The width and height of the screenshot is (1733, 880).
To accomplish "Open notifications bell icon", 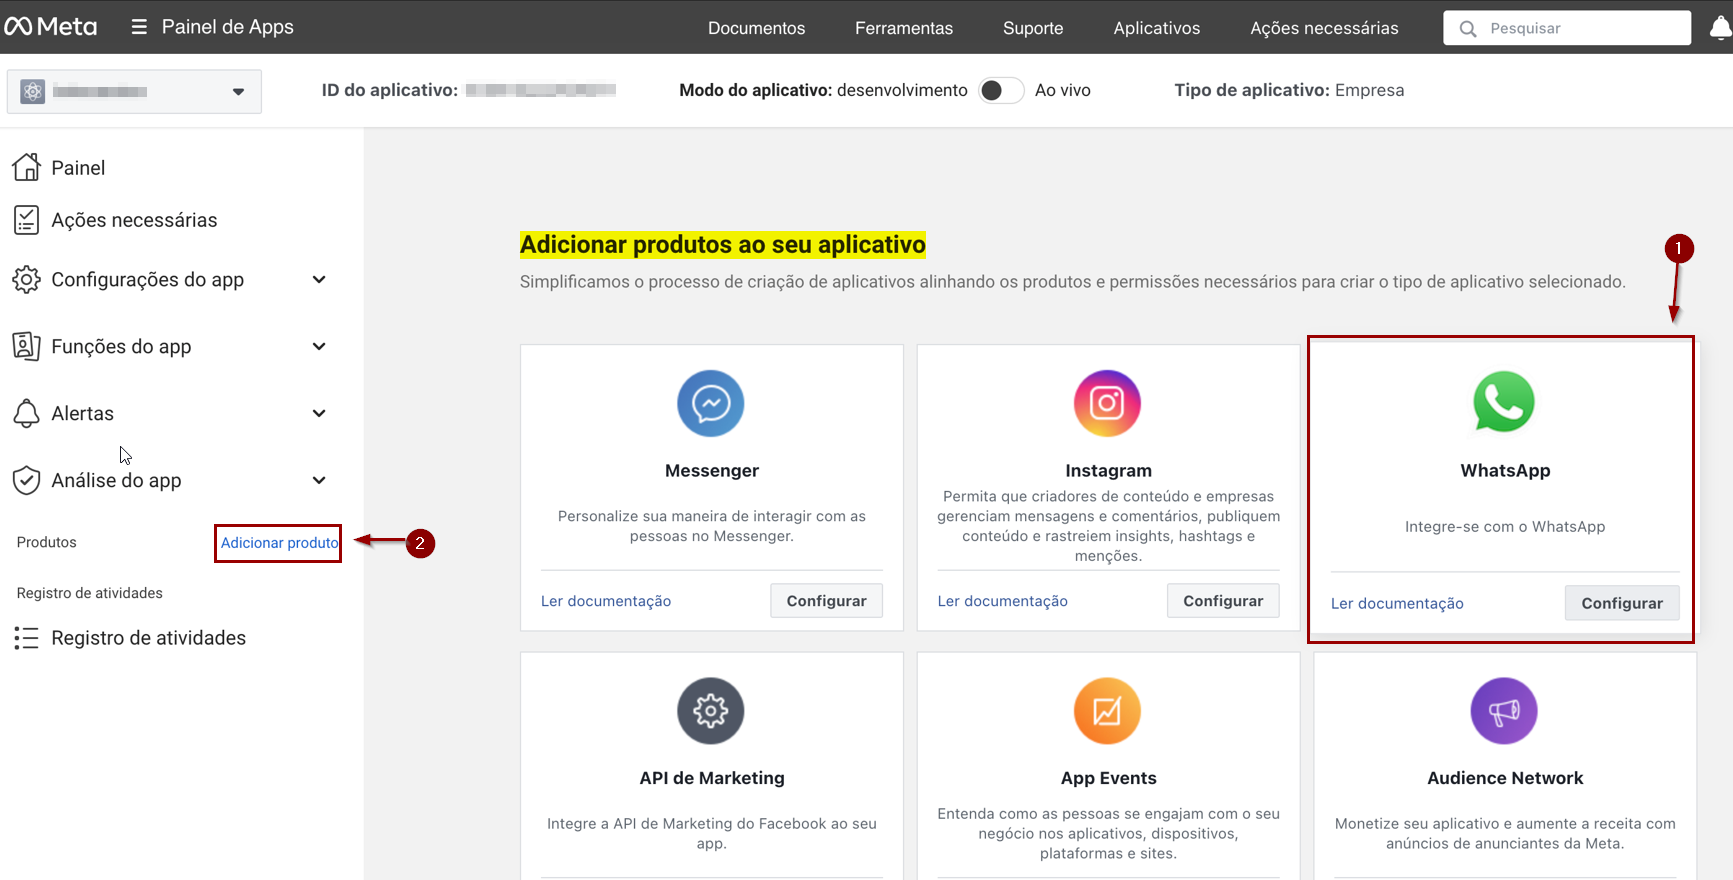I will pos(1720,28).
